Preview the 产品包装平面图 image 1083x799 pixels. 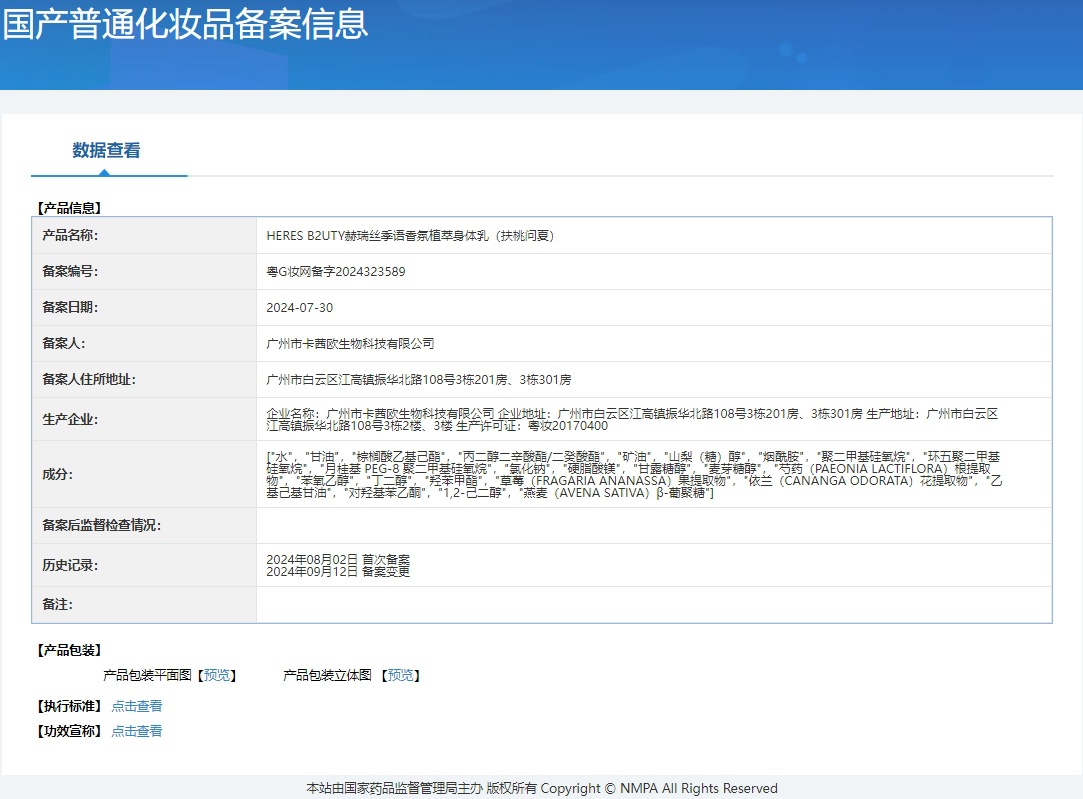217,675
